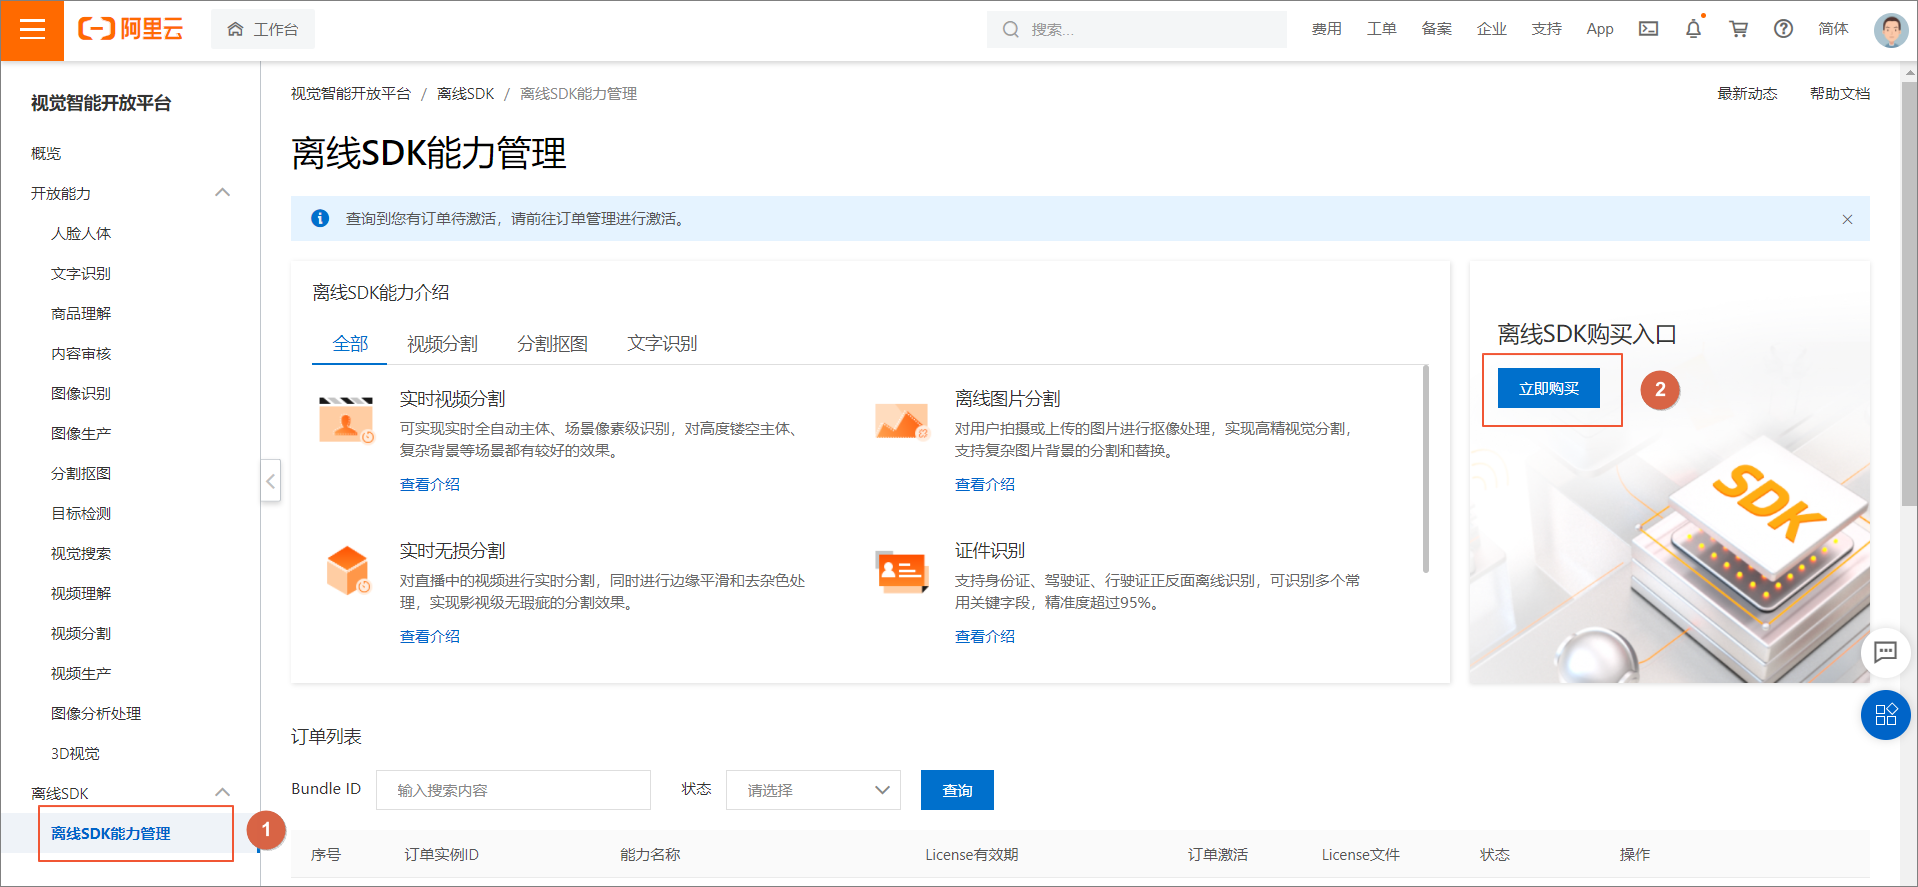Click the capability list scrollbar

(1425, 468)
